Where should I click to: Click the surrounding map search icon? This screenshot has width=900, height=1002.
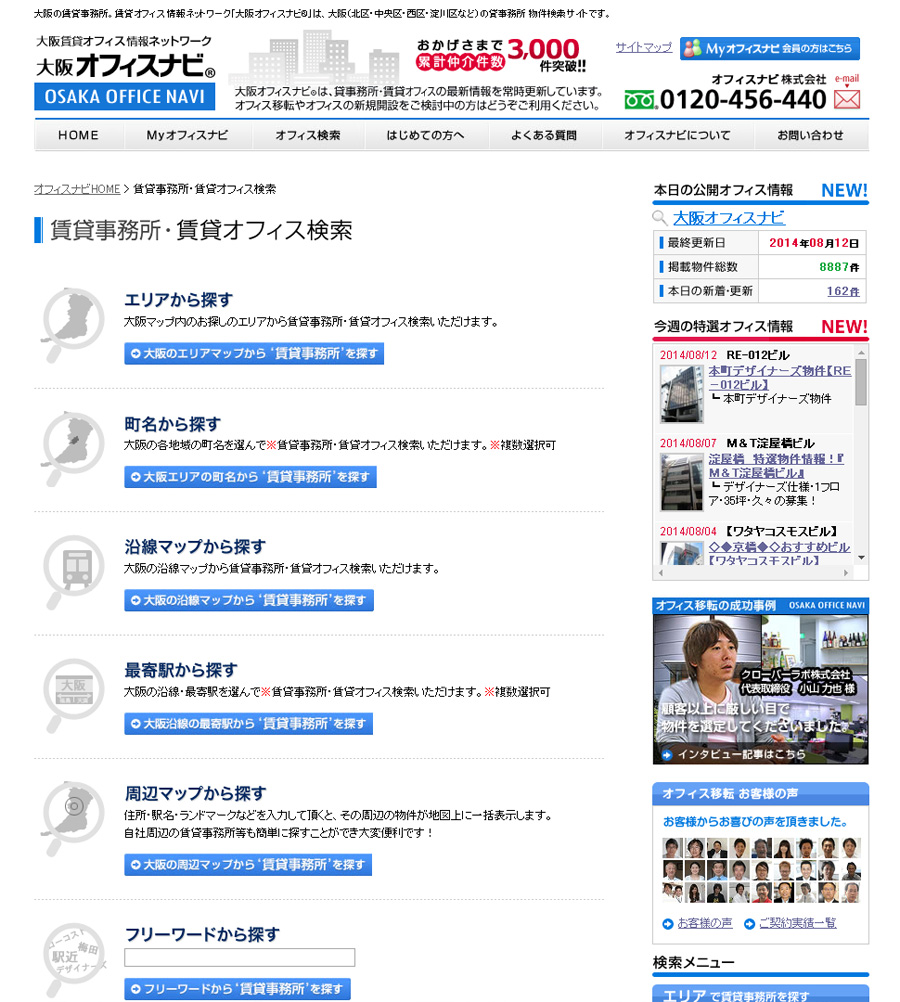coord(72,819)
